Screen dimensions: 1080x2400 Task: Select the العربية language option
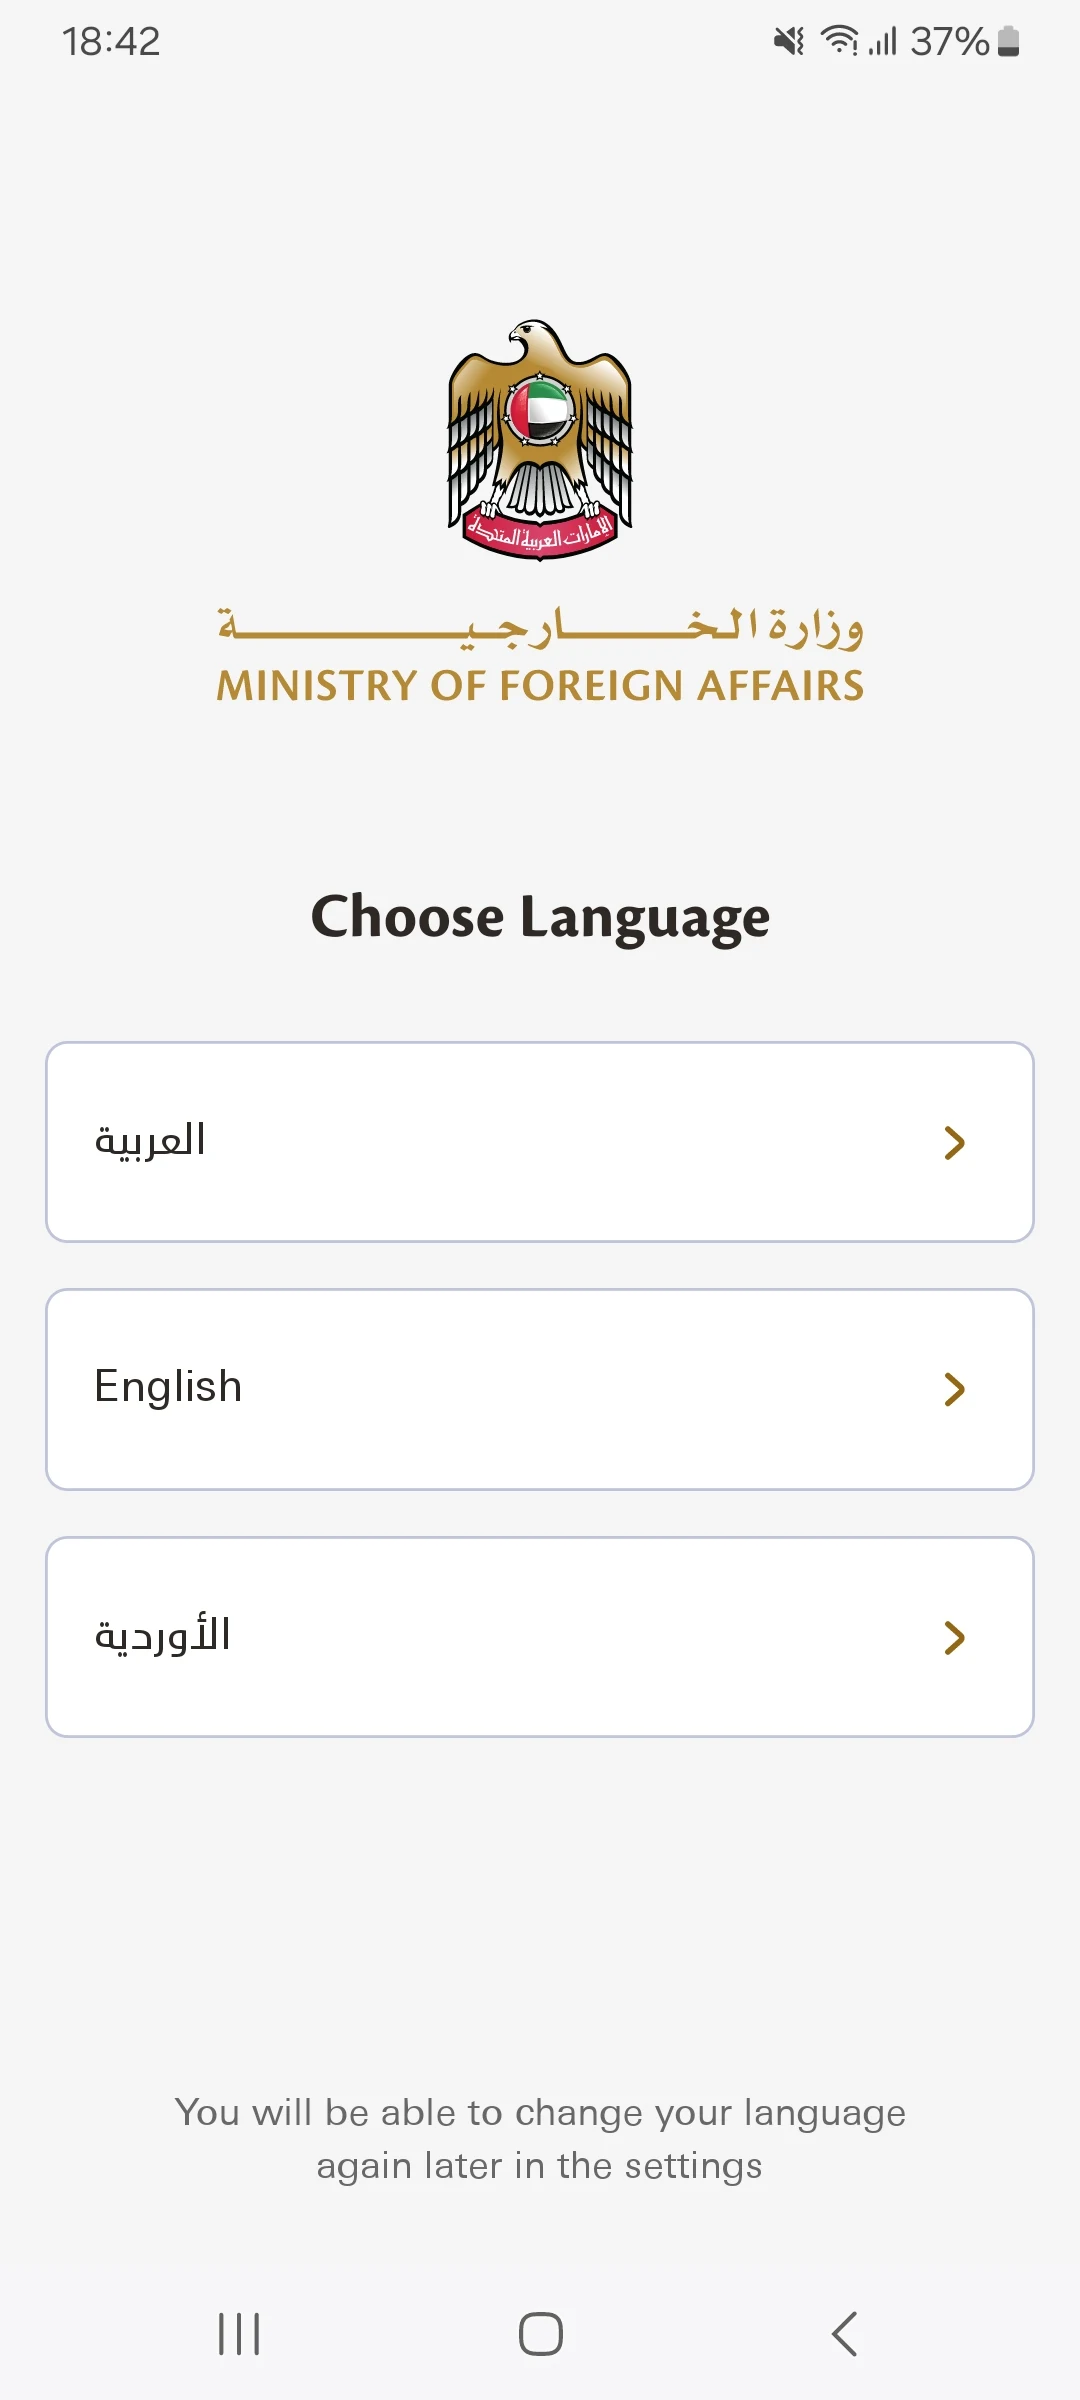pos(540,1142)
